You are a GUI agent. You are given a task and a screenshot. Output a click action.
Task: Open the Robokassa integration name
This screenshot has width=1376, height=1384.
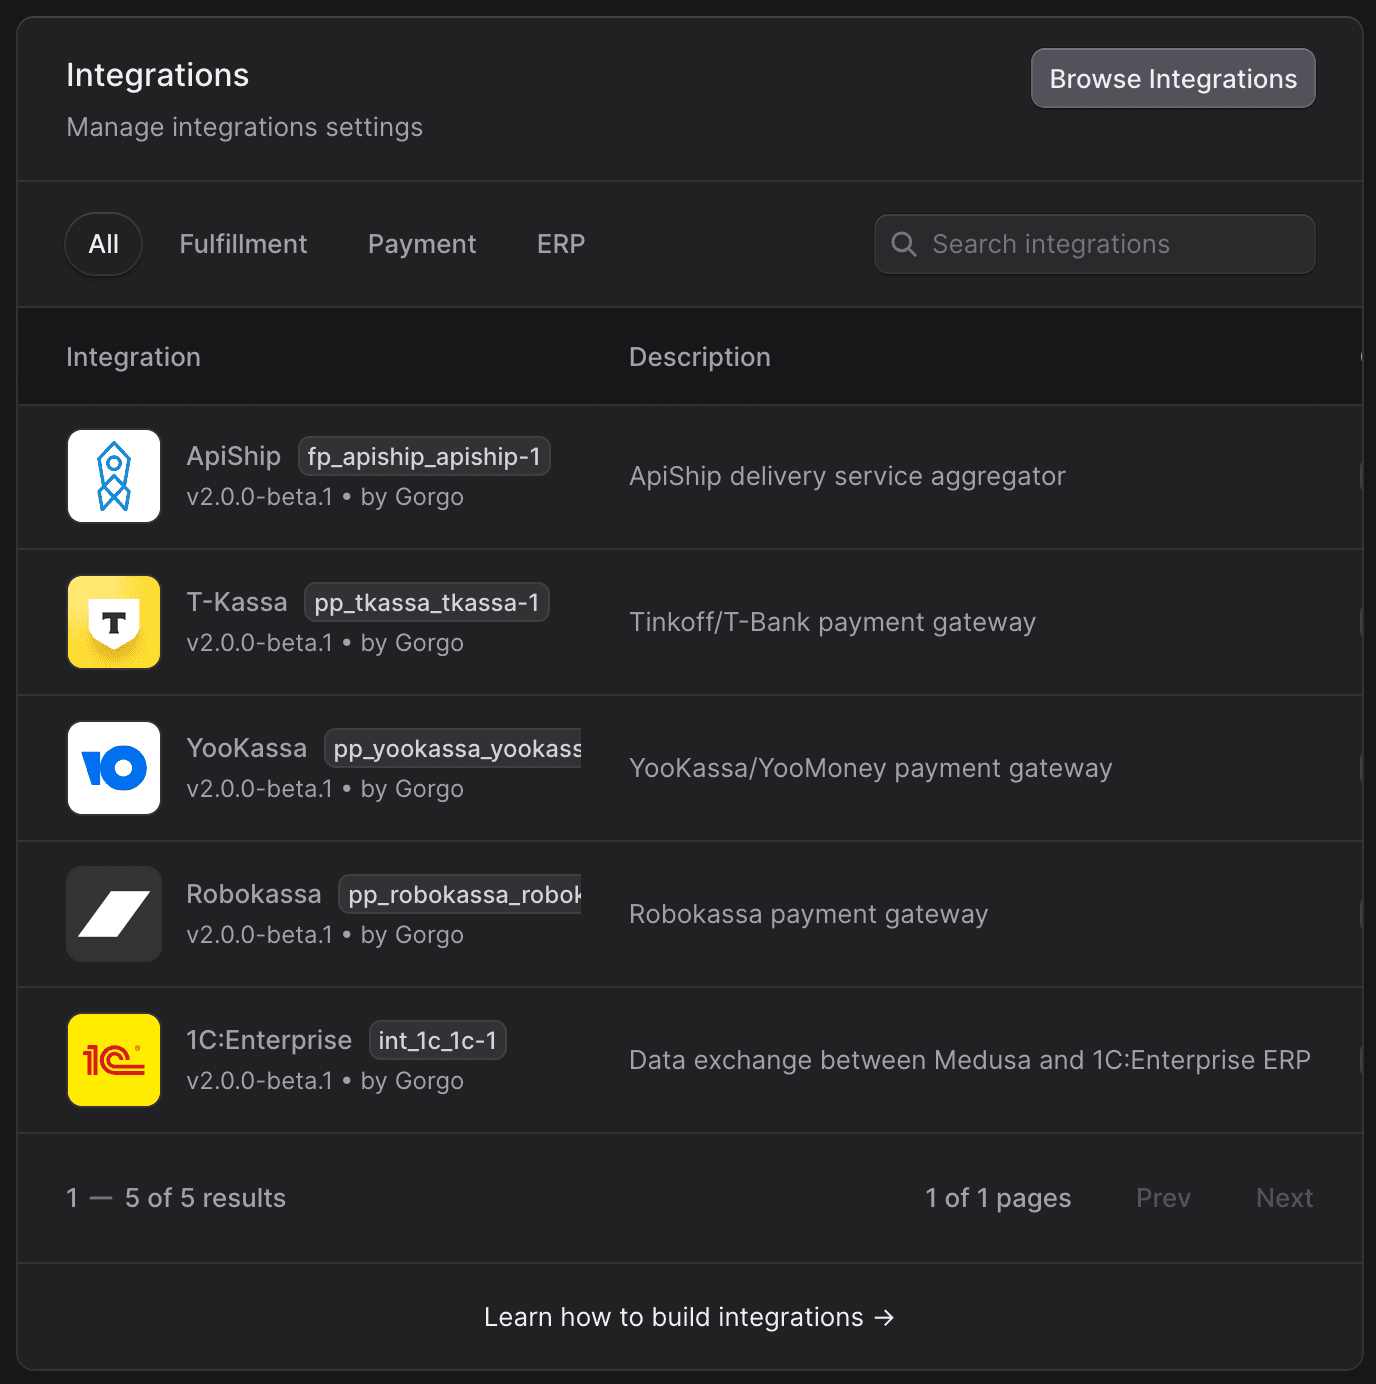click(254, 894)
